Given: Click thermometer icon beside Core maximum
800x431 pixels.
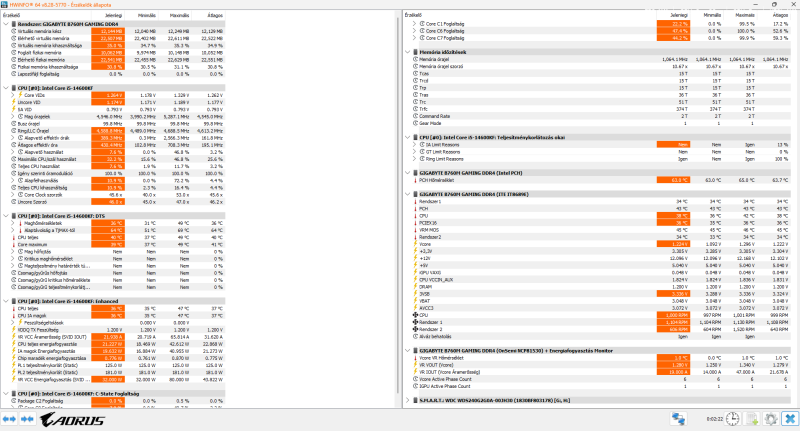Looking at the screenshot, I should click(14, 244).
